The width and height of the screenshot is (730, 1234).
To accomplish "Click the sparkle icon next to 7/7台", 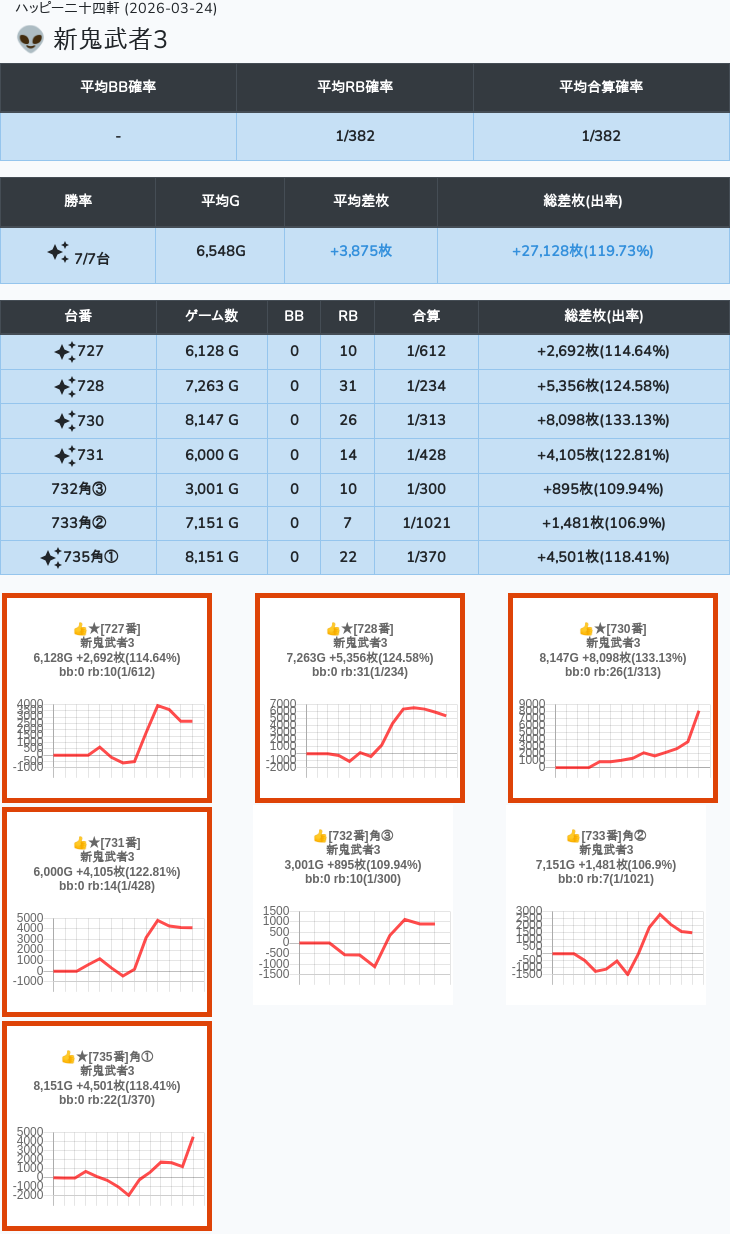I will click(x=58, y=252).
